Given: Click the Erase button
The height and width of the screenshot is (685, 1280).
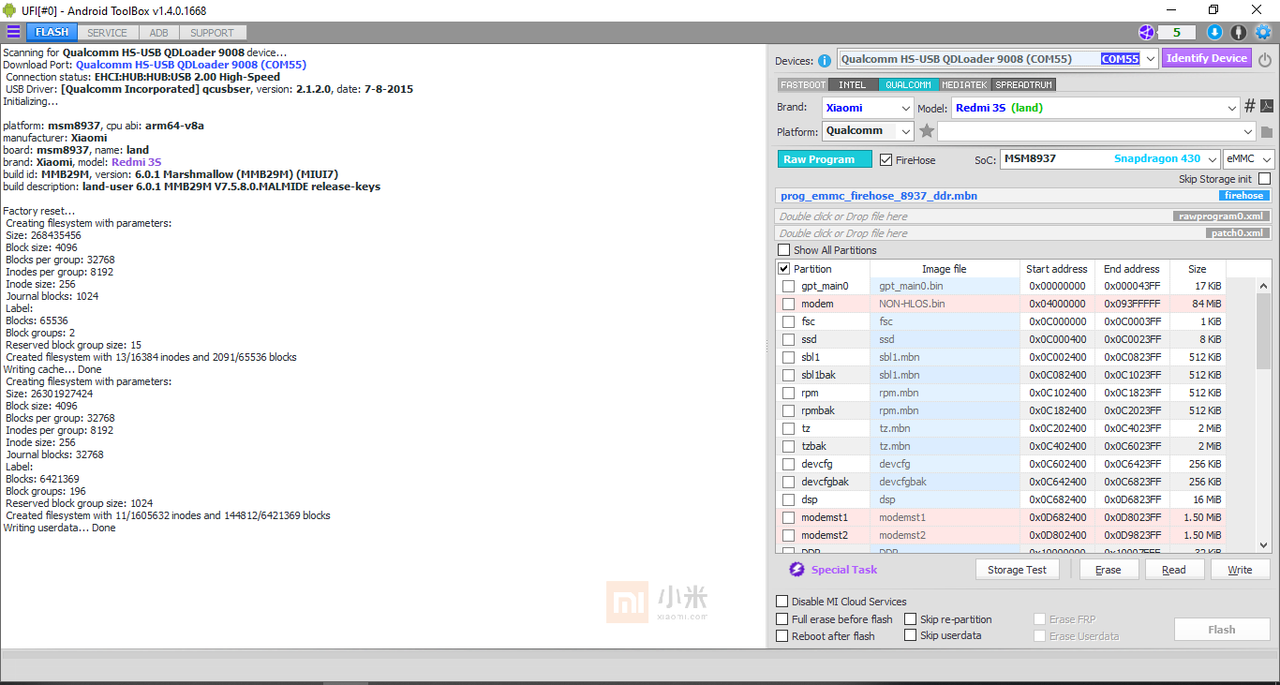Looking at the screenshot, I should click(1108, 569).
